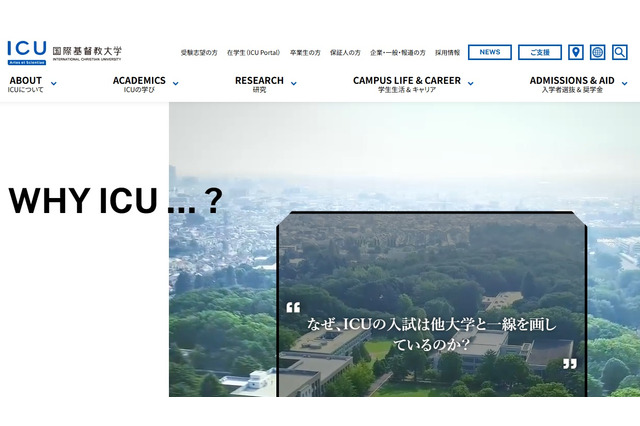
Task: Open the campus map location pin icon
Action: click(x=576, y=52)
